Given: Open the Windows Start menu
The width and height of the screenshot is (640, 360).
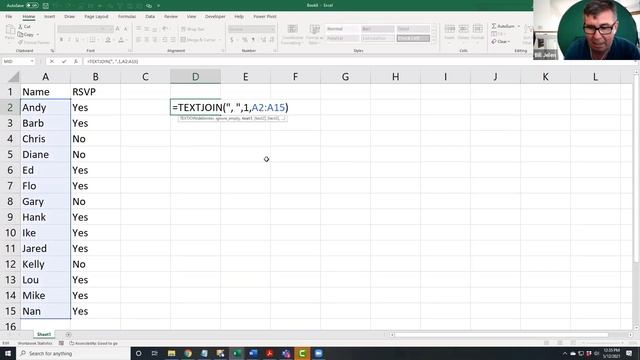Looking at the screenshot, I should tap(8, 353).
